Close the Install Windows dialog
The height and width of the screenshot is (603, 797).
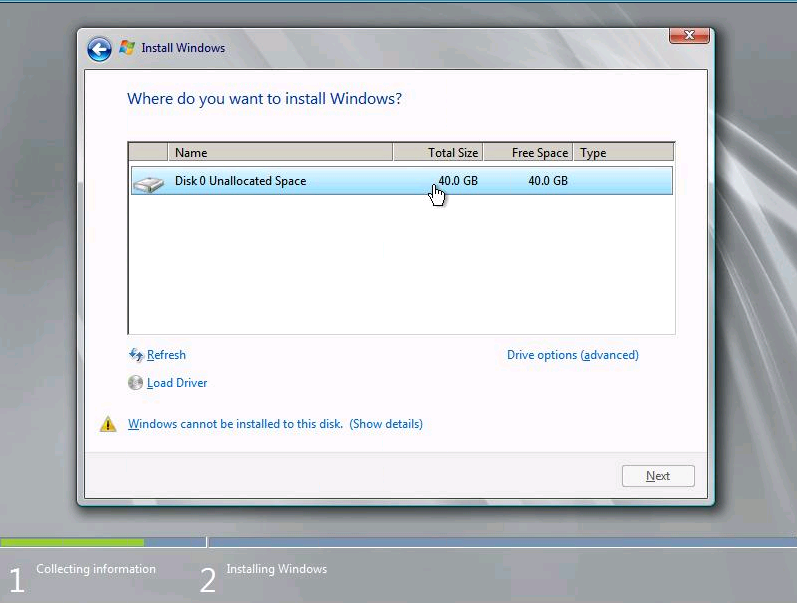pos(689,35)
